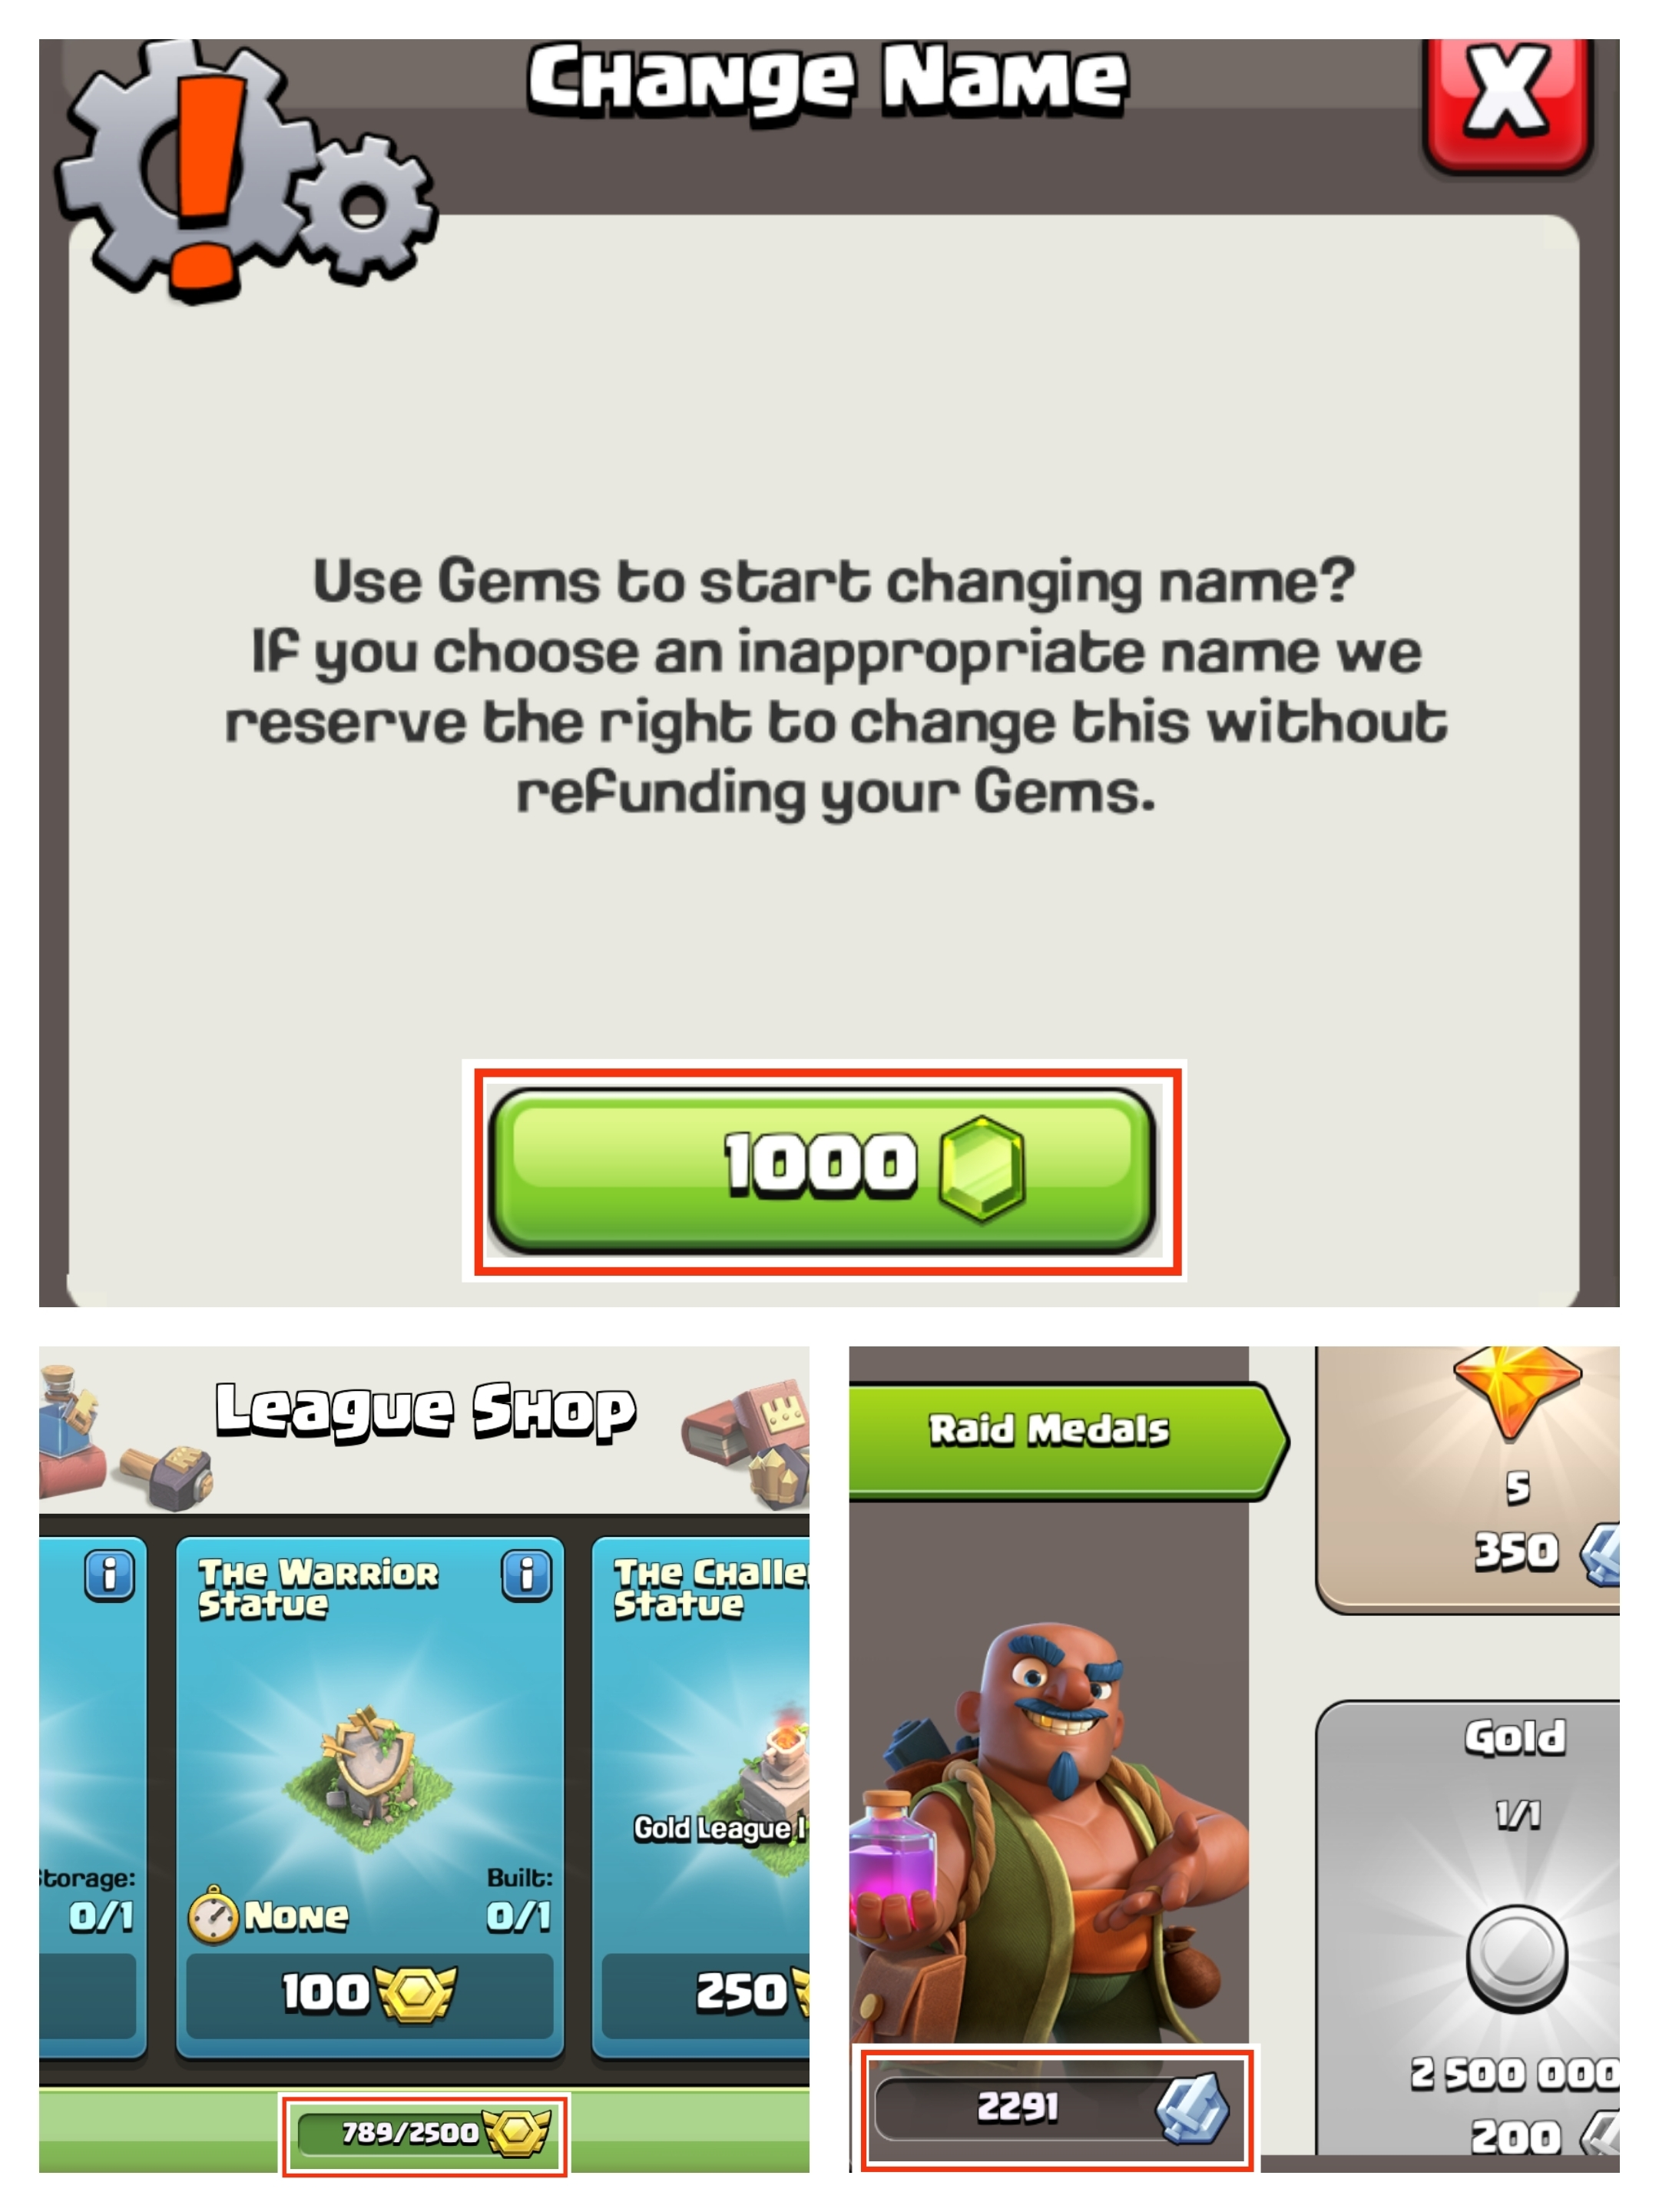
Task: Click the silver coin icon in Gold offer
Action: click(x=1516, y=1958)
